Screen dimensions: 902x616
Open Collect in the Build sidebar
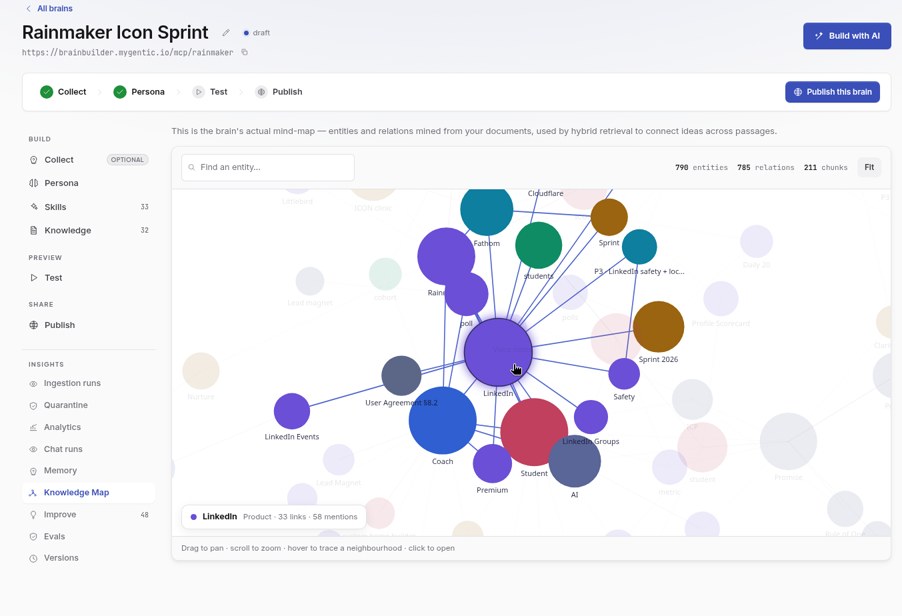pos(89,160)
